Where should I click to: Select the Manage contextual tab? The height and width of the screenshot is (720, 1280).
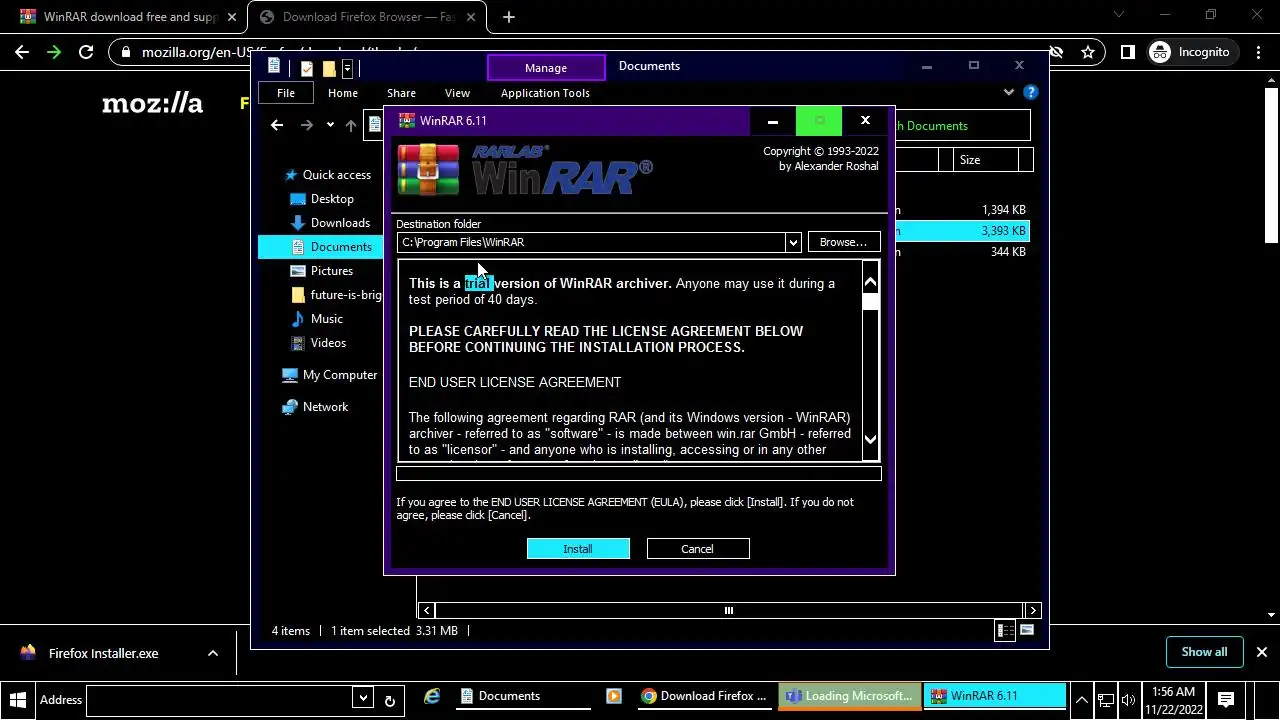coord(546,68)
